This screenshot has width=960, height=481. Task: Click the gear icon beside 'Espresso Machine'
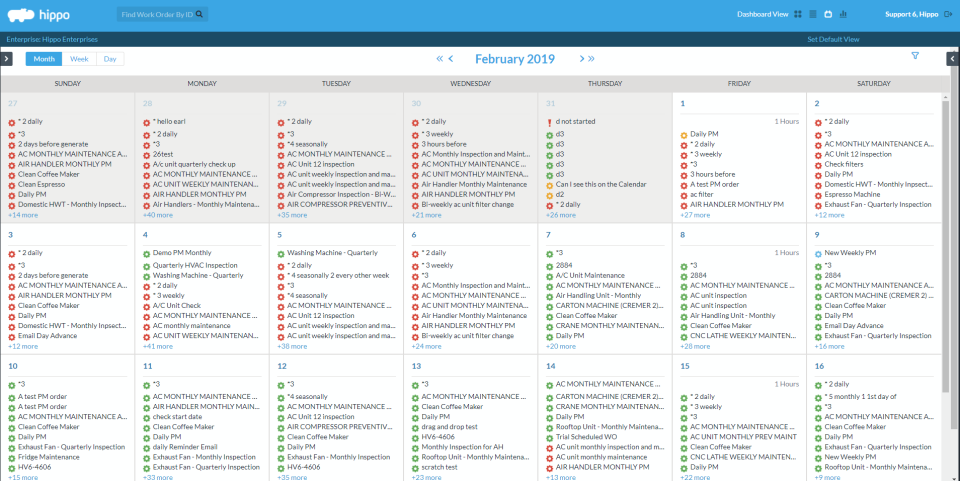[x=818, y=195]
